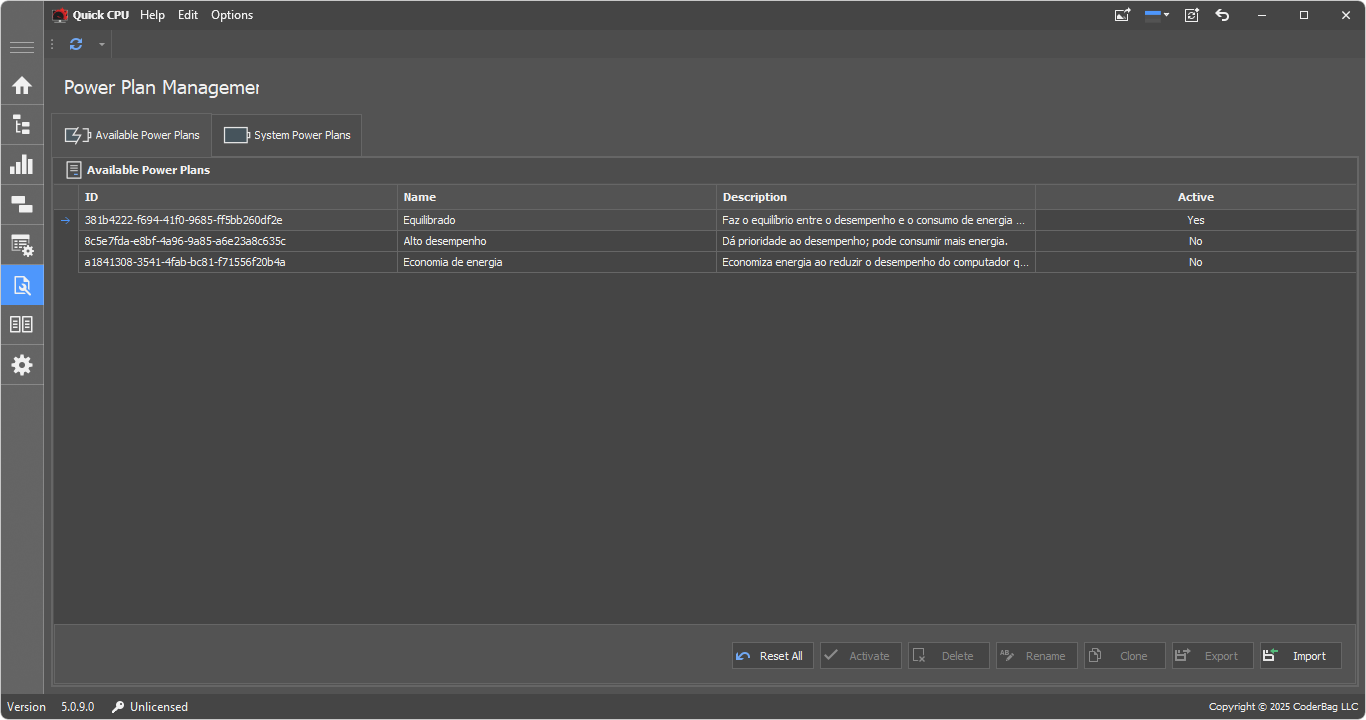Image resolution: width=1366 pixels, height=720 pixels.
Task: Open the settings gear in the sidebar
Action: point(22,365)
